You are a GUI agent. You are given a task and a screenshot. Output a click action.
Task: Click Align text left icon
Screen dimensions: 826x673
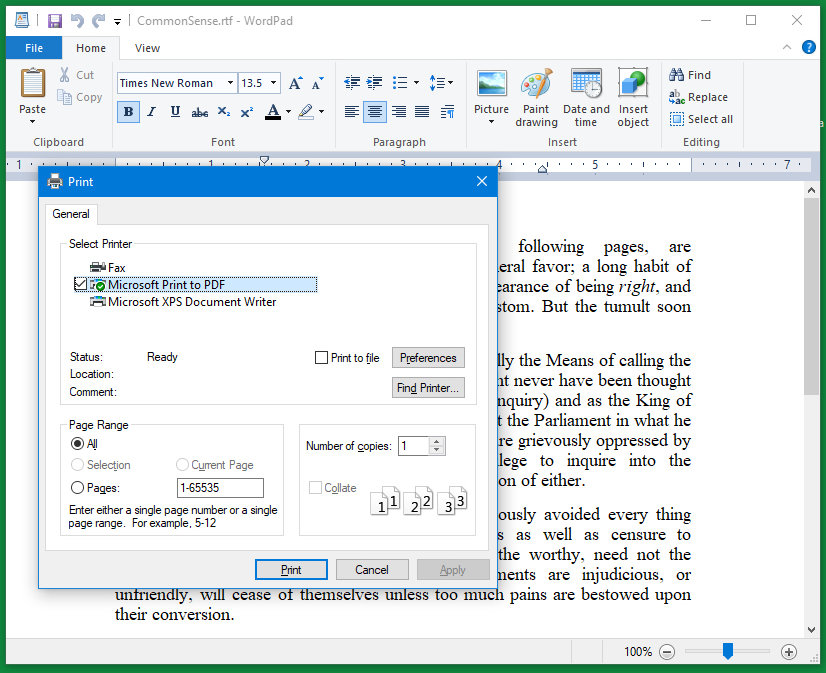pyautogui.click(x=352, y=112)
